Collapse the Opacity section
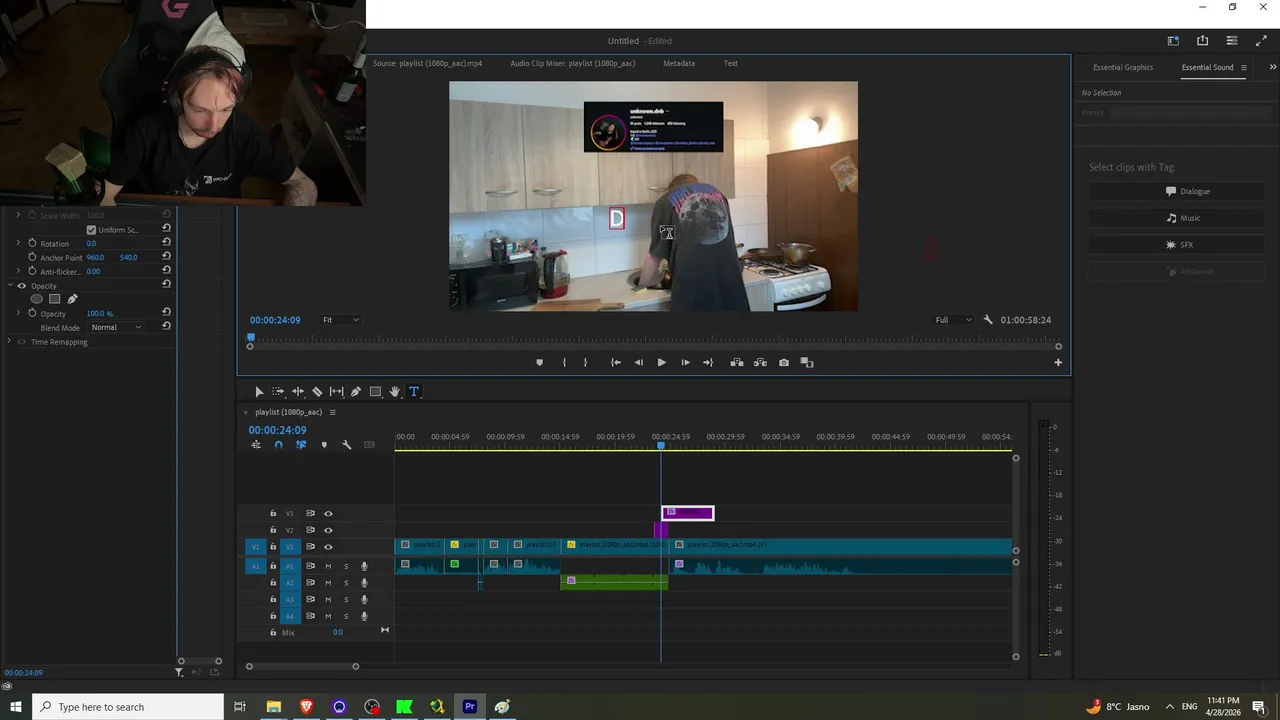This screenshot has width=1280, height=720. (x=9, y=286)
